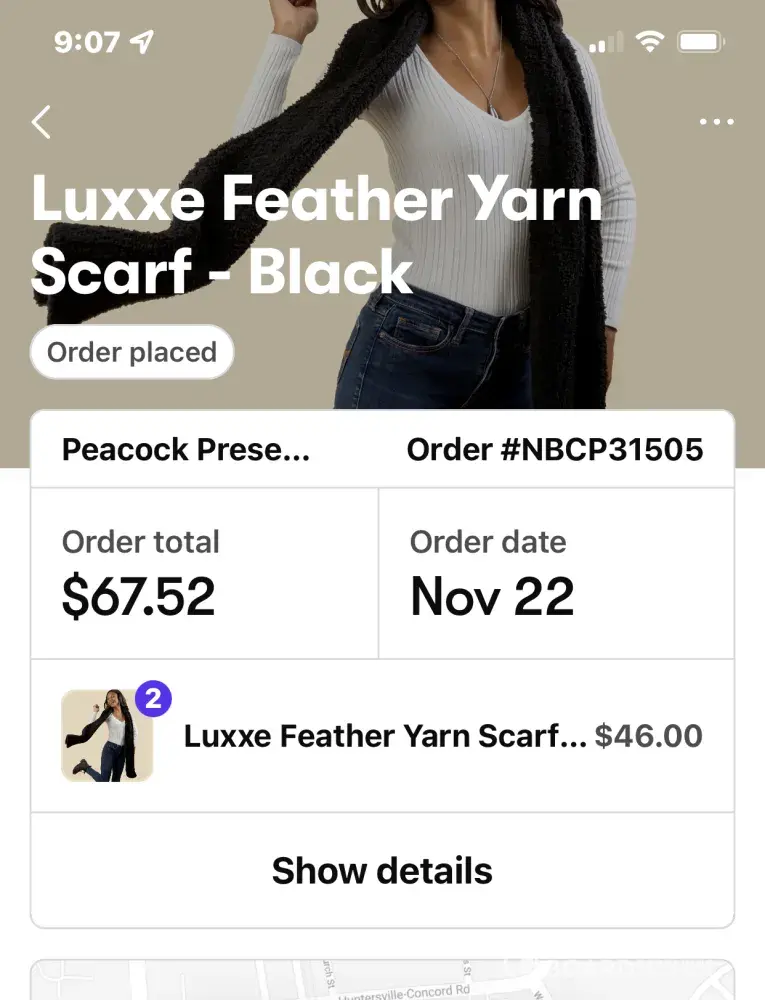
Task: Open the Peacock Prese... store name
Action: (x=186, y=450)
